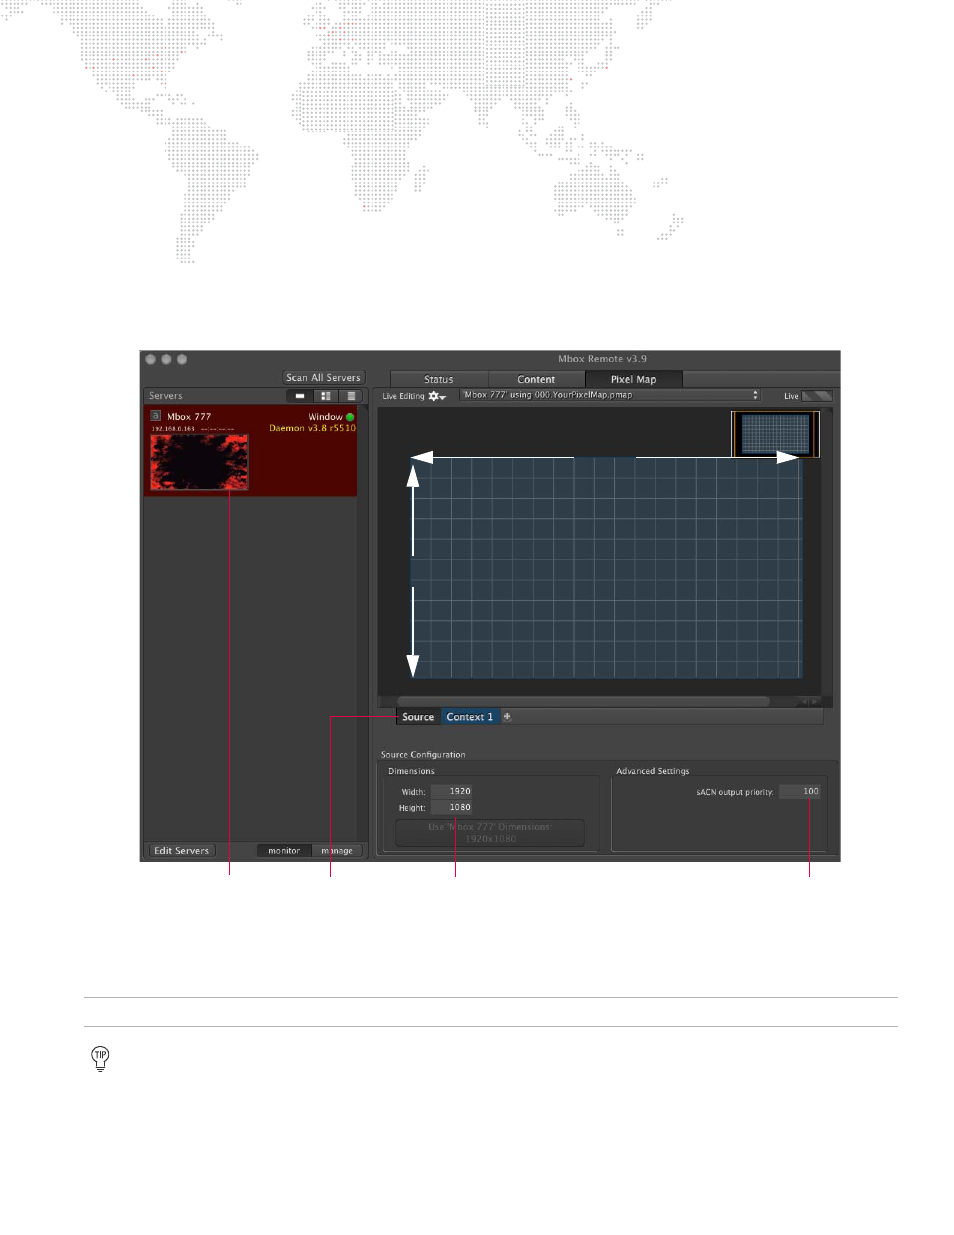Switch servers list to detailed list view
954x1235 pixels.
click(x=350, y=396)
